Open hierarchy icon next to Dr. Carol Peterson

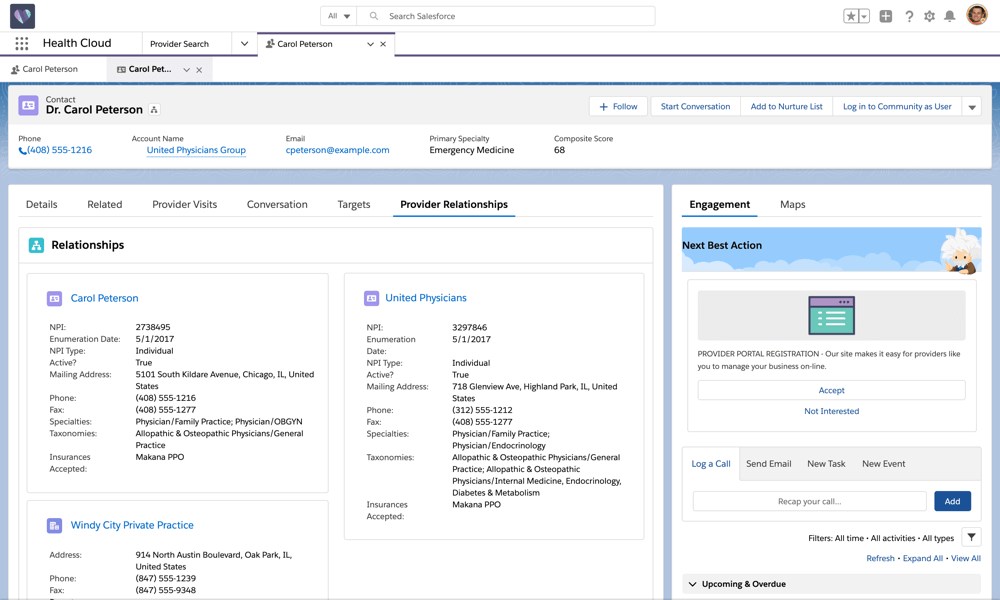154,110
